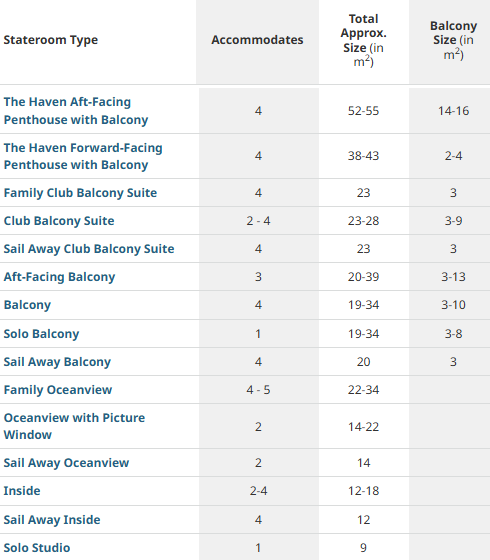Screen dimensions: 490x560
Task: Open the Solo Studio link
Action: [x=37, y=548]
